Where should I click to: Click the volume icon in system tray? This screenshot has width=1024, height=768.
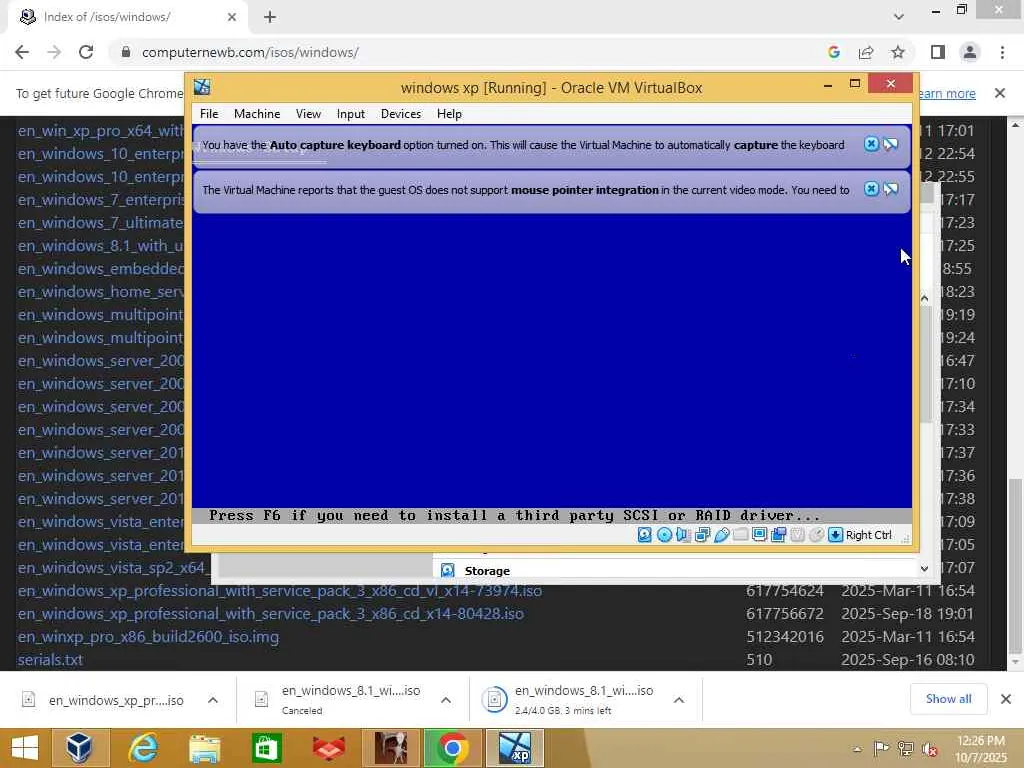pos(929,748)
